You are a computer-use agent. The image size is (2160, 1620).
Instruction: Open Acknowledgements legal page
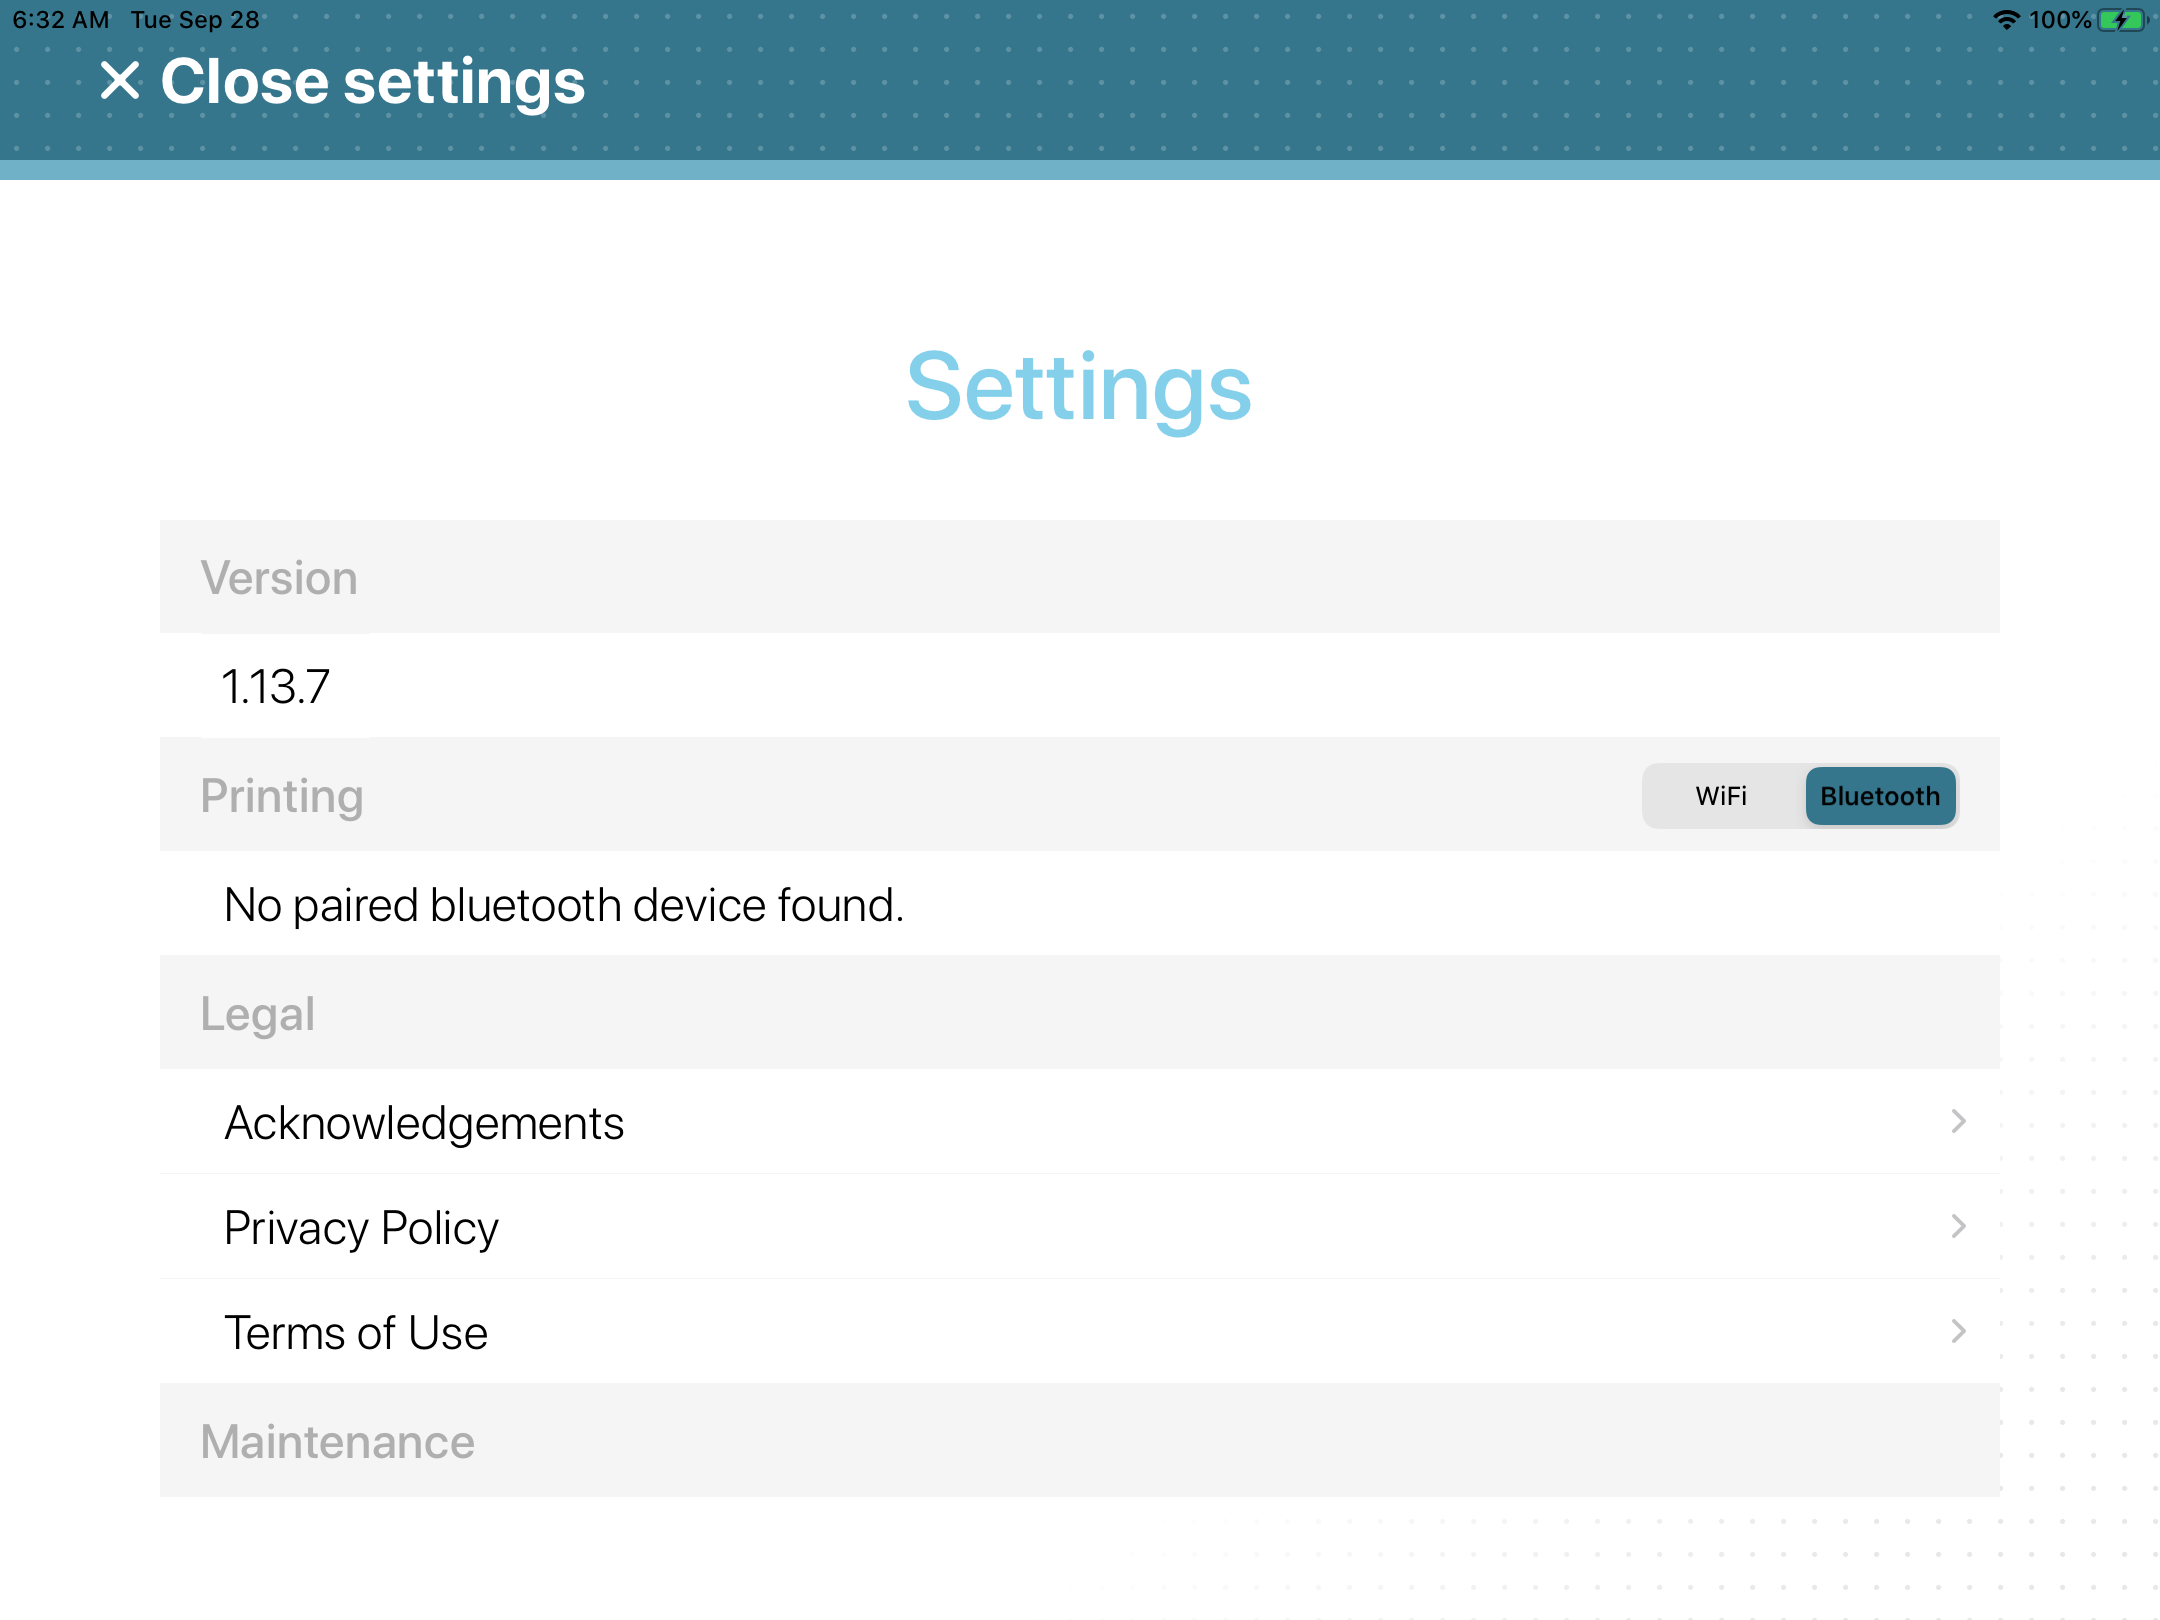[1080, 1121]
